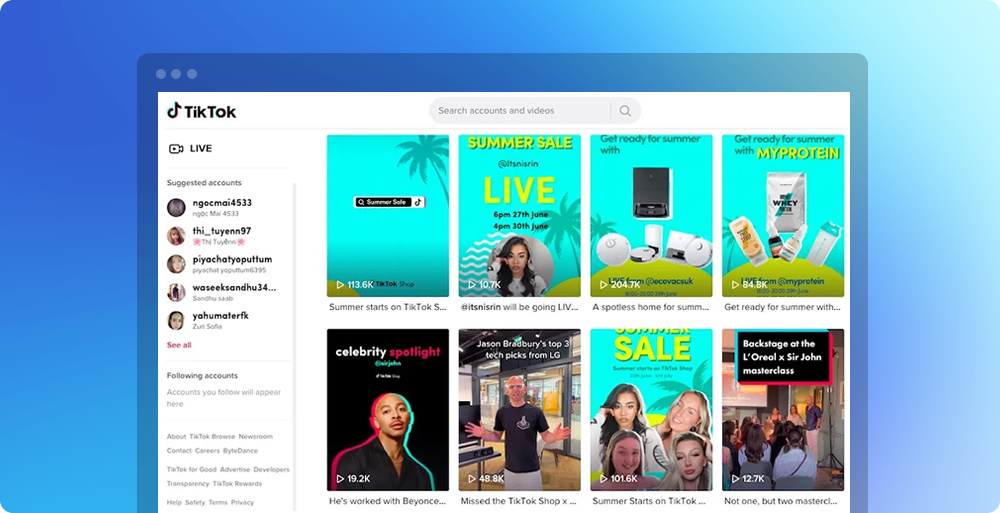Click See all suggested accounts
Viewport: 1000px width, 513px height.
pyautogui.click(x=179, y=345)
